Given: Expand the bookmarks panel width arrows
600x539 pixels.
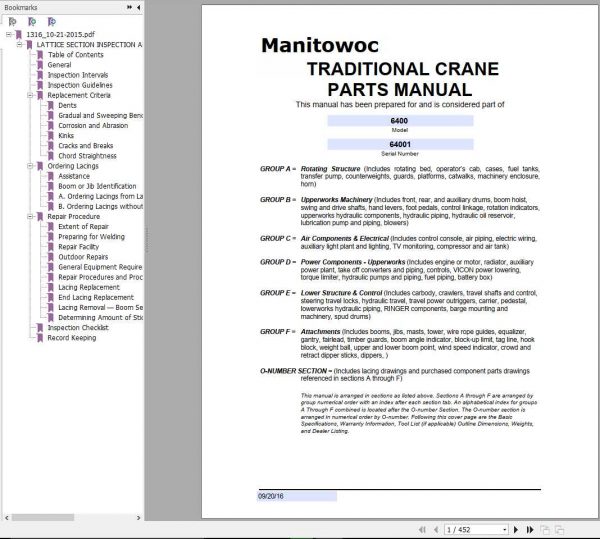Looking at the screenshot, I should (x=129, y=7).
